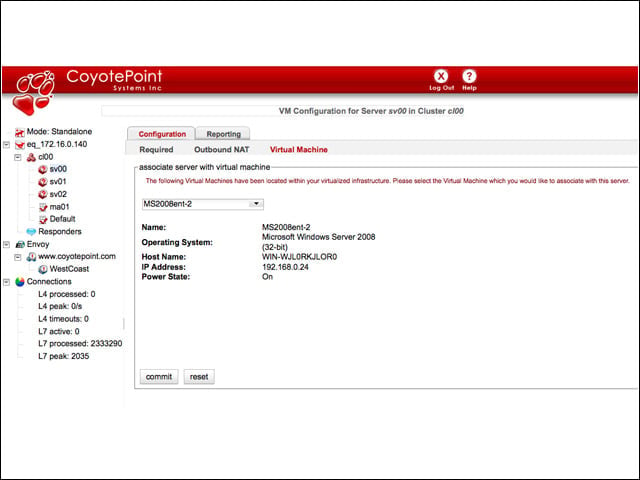Click 'L7 active: 0' entry
This screenshot has height=480, width=640.
[x=59, y=332]
